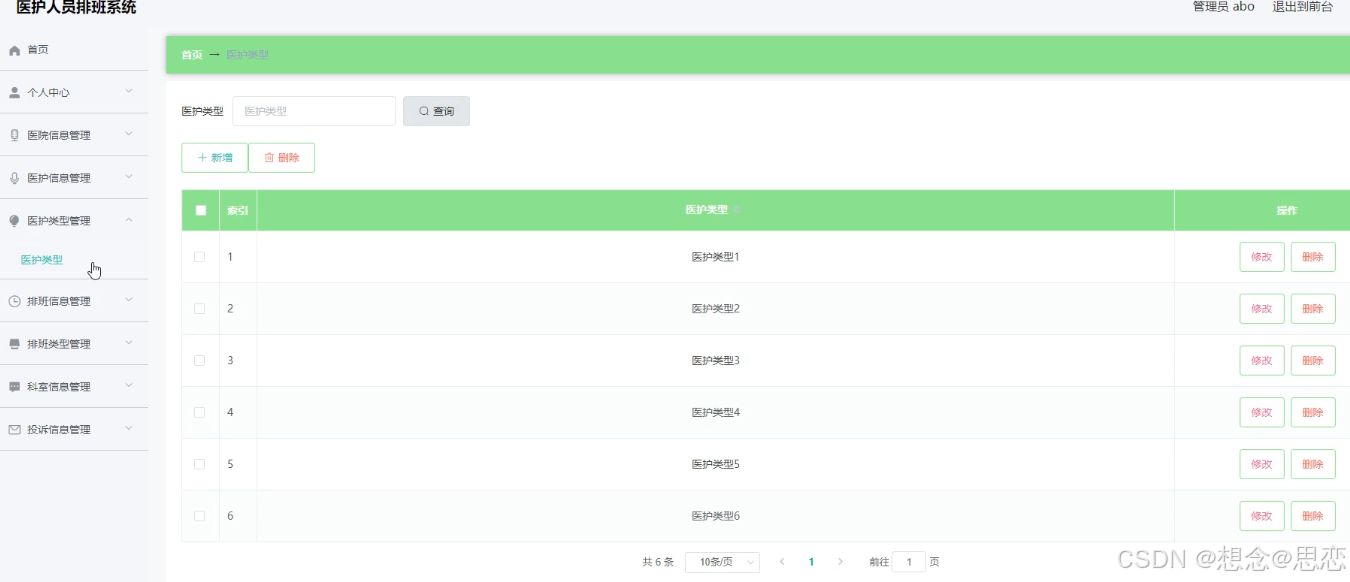Click the 删除 button above the table
Screen dimensions: 1350x582
pyautogui.click(x=282, y=158)
